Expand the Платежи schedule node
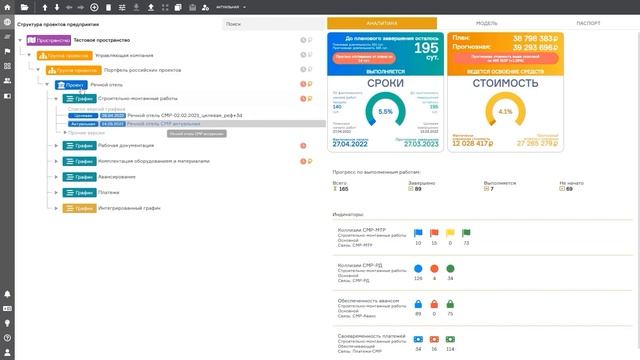The image size is (640, 360). pyautogui.click(x=56, y=192)
